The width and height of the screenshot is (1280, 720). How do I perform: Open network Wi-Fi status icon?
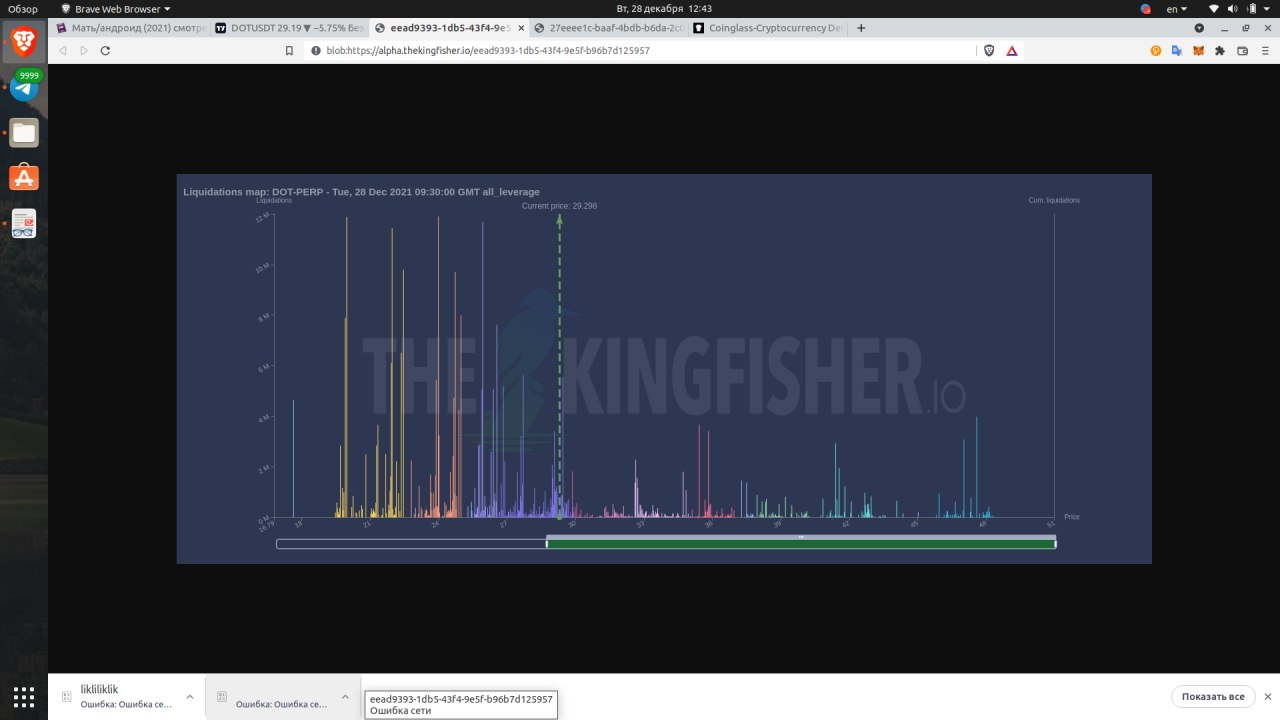pos(1215,8)
